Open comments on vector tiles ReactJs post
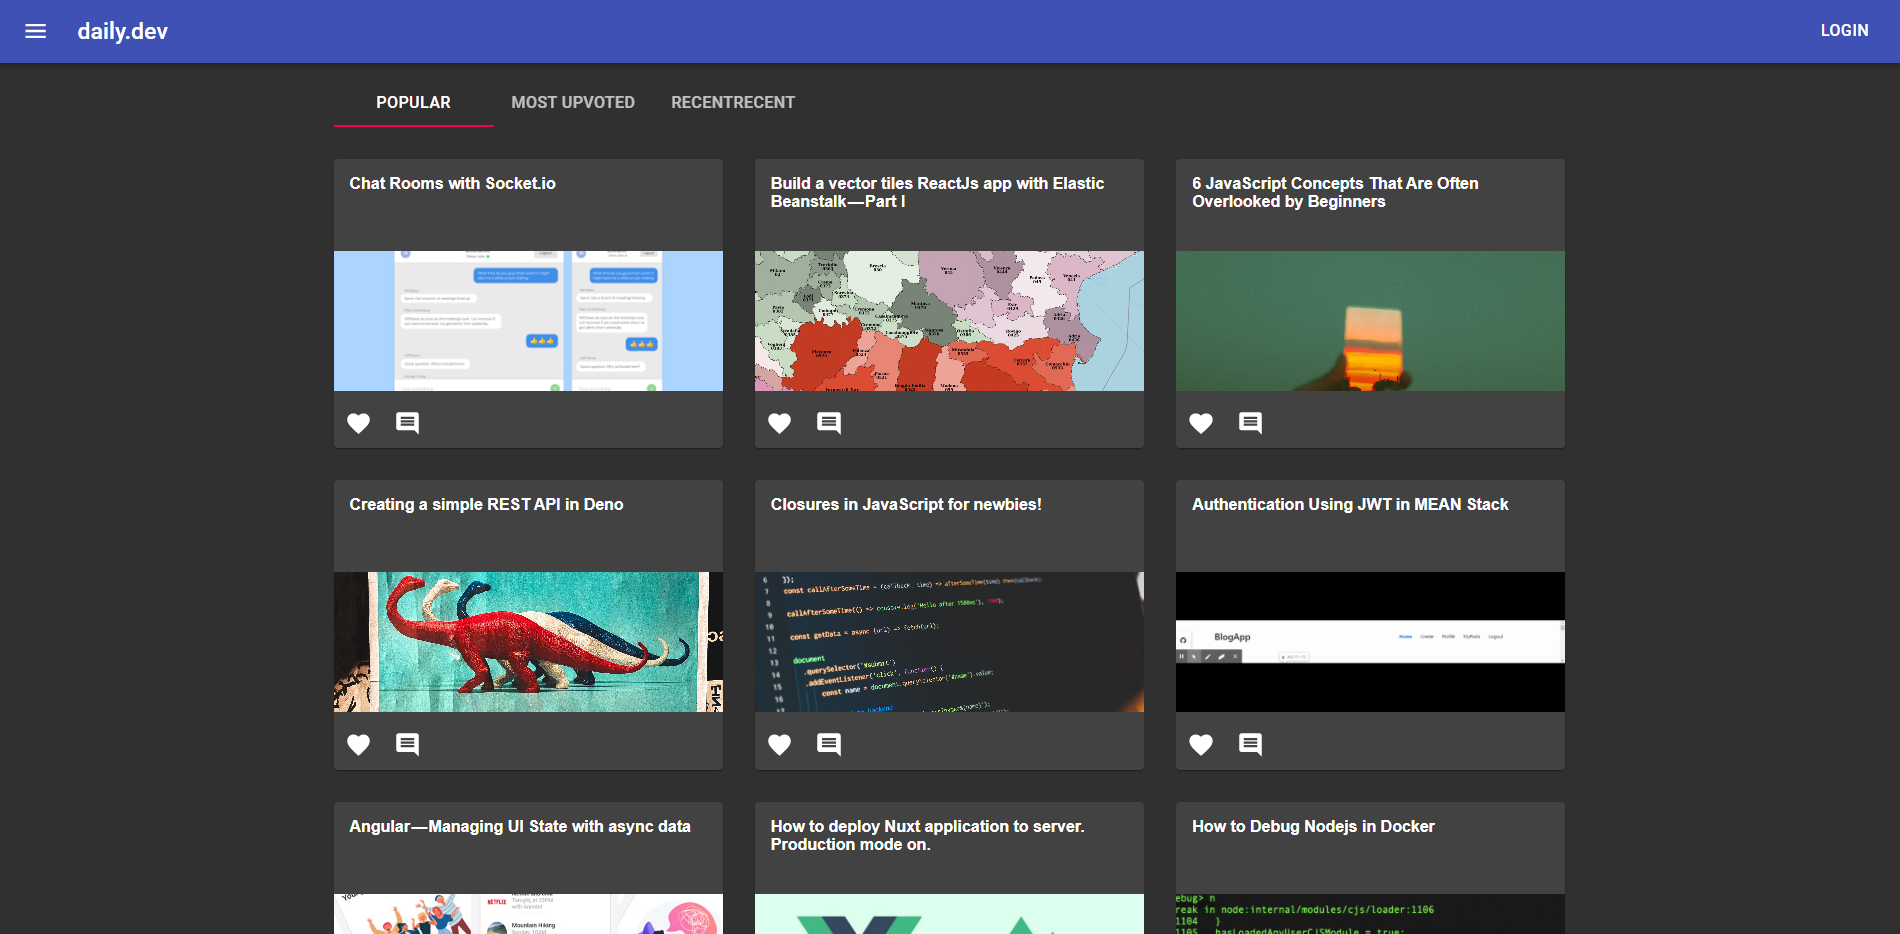The width and height of the screenshot is (1900, 934). coord(829,423)
